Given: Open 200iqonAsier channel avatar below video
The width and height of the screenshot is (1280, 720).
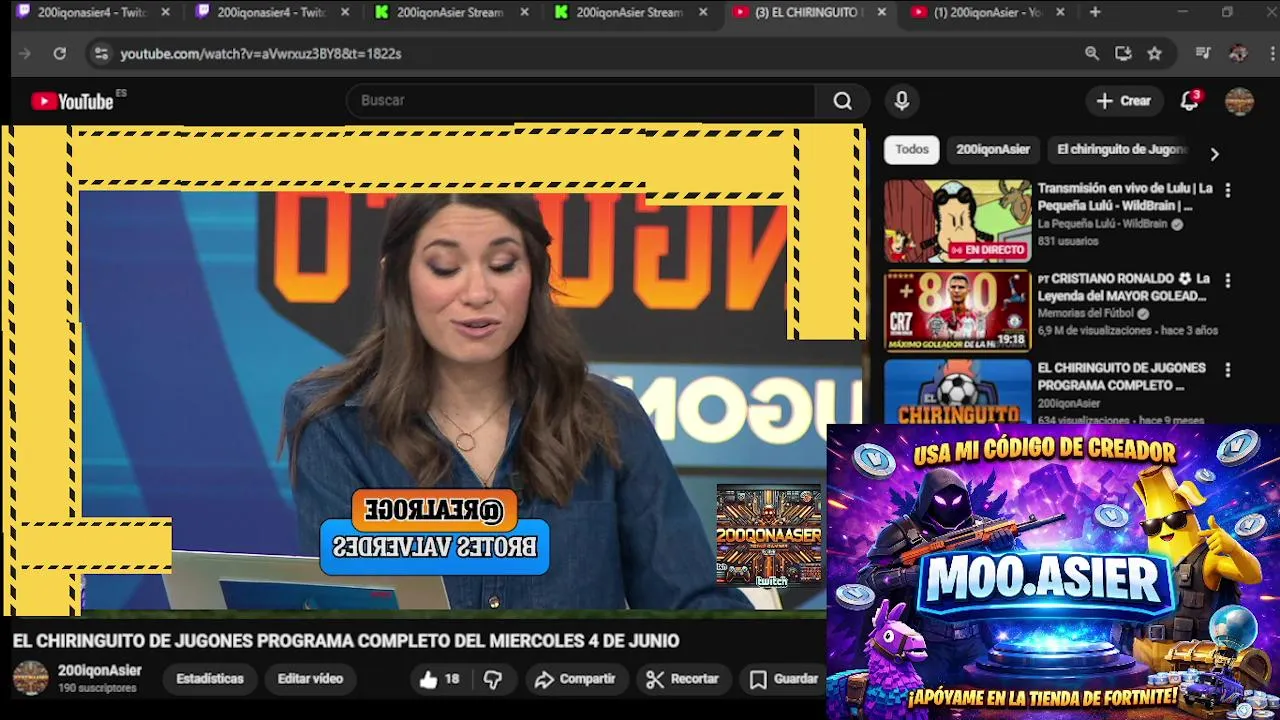Looking at the screenshot, I should click(x=30, y=678).
